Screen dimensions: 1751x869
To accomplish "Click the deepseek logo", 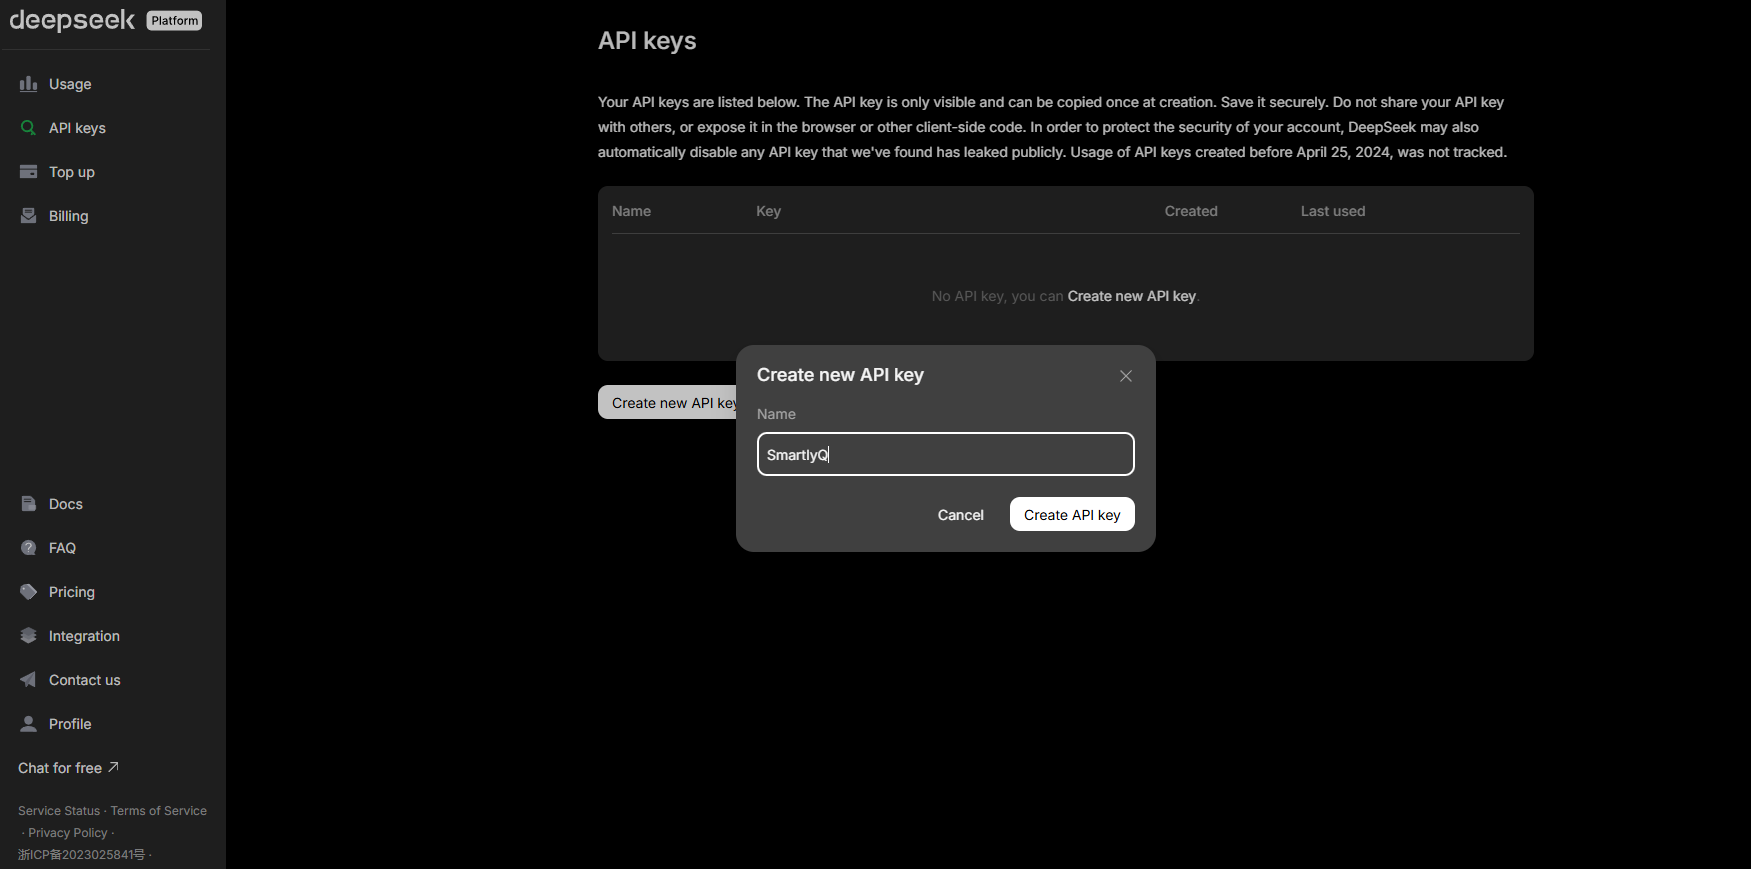I will click(72, 20).
